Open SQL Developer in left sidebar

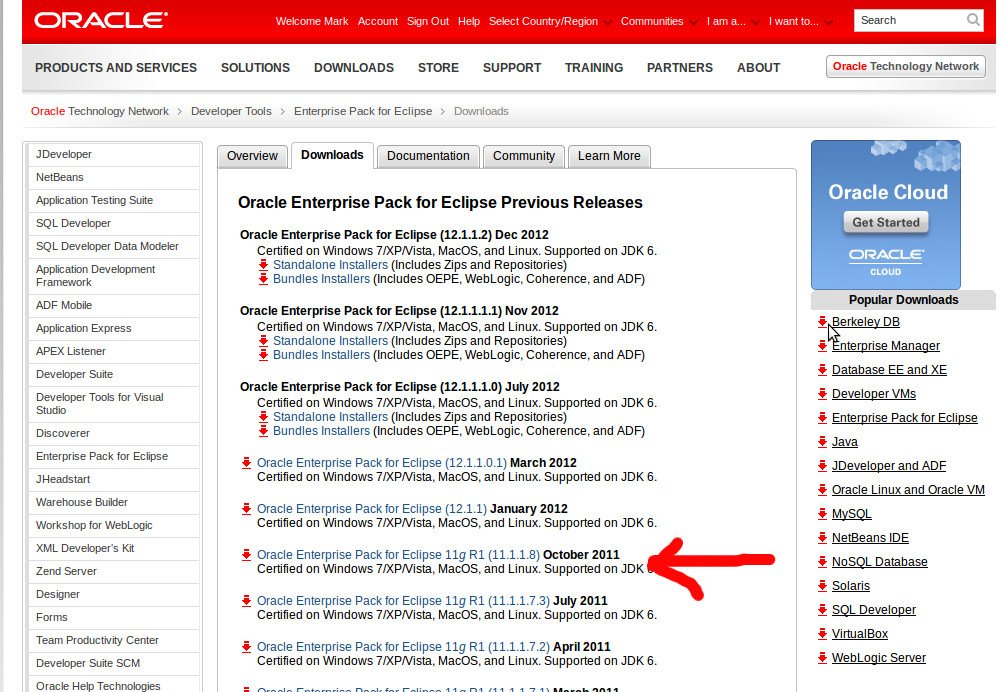pos(73,223)
